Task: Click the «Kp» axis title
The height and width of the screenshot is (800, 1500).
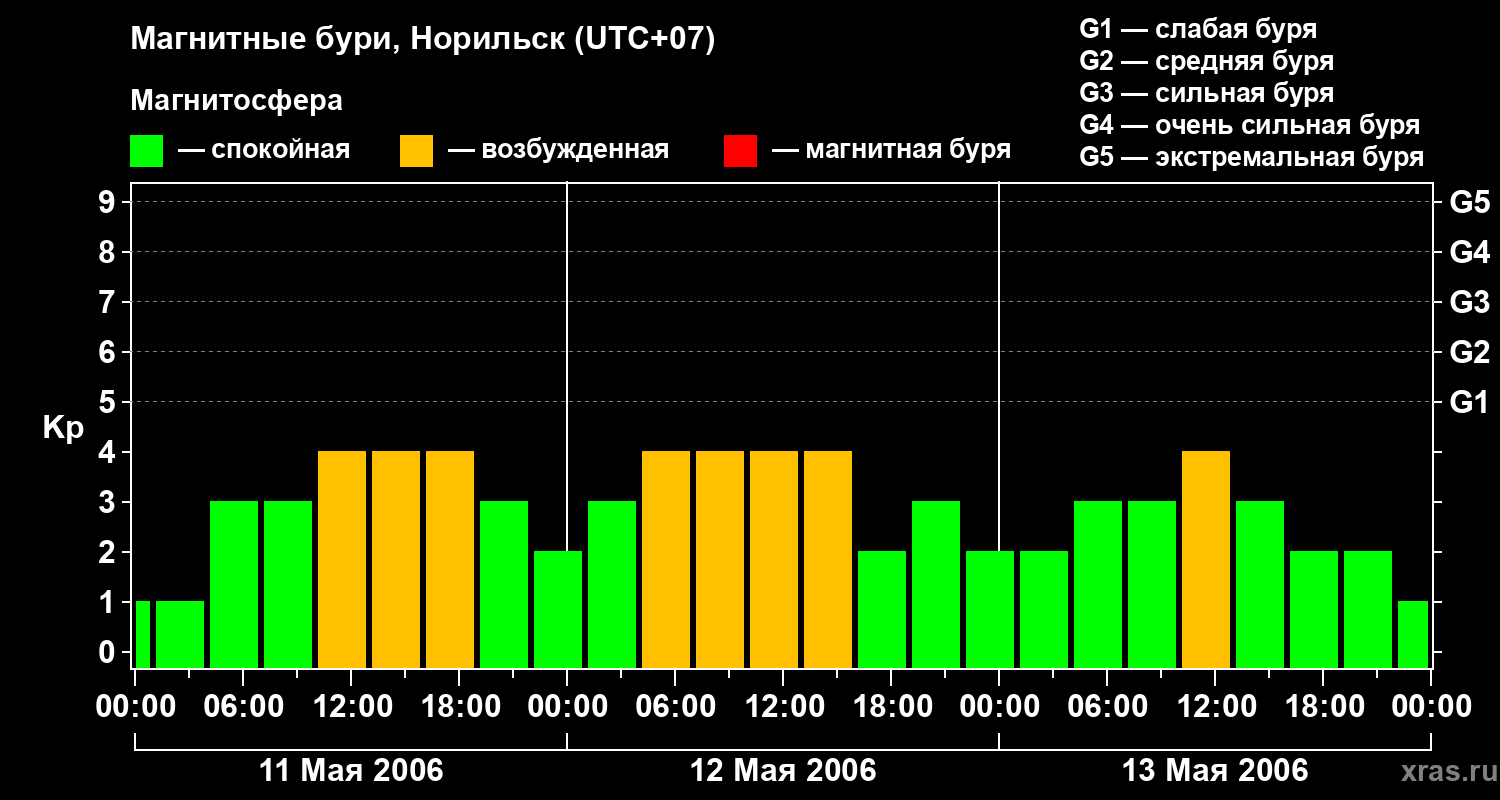Action: point(63,428)
